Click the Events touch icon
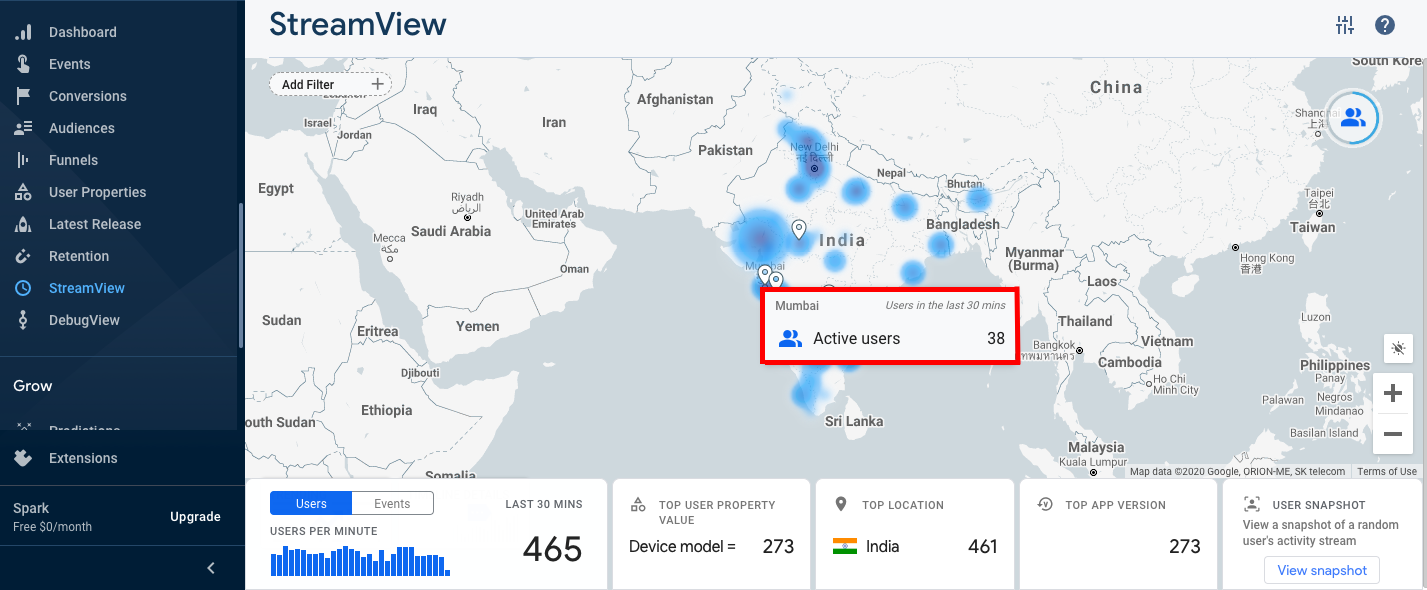Image resolution: width=1427 pixels, height=590 pixels. point(23,64)
